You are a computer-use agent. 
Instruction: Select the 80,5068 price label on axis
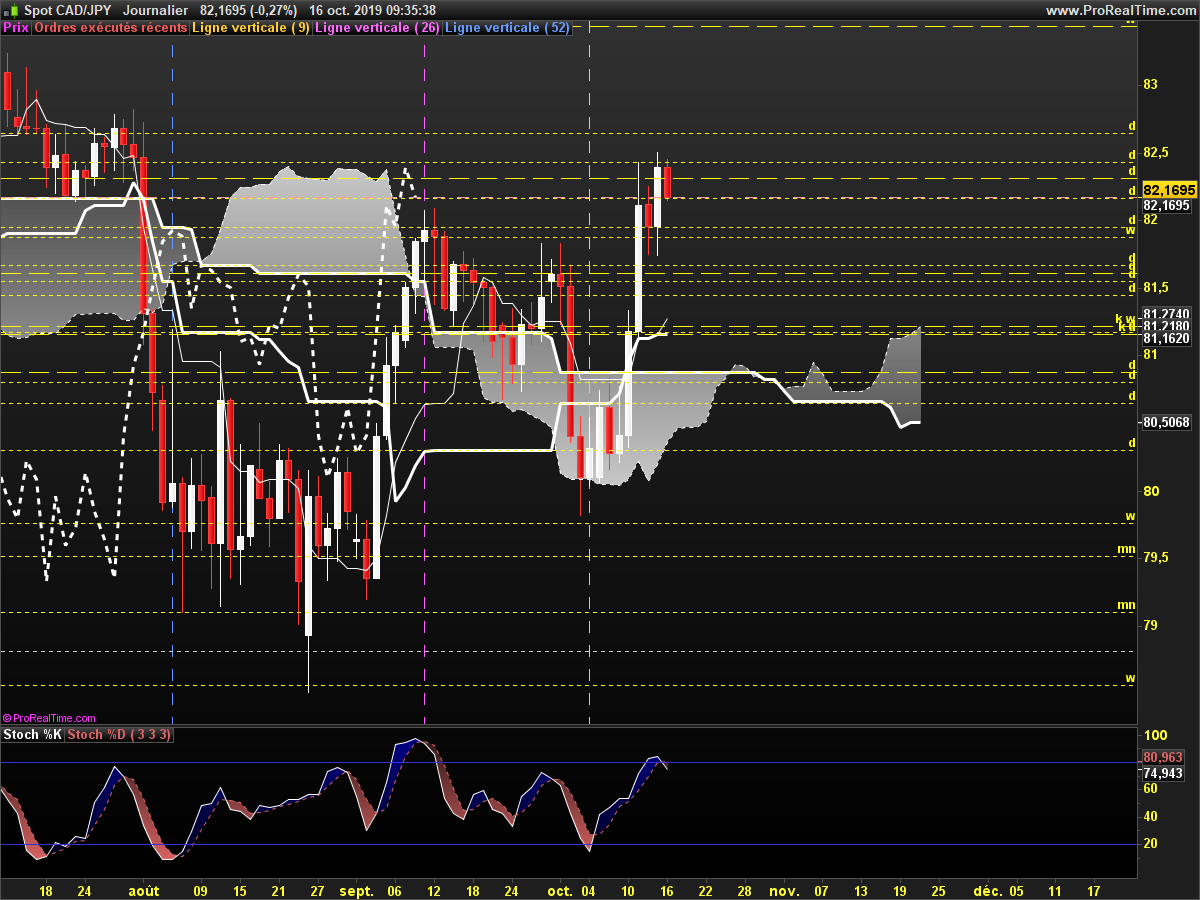coord(1166,422)
